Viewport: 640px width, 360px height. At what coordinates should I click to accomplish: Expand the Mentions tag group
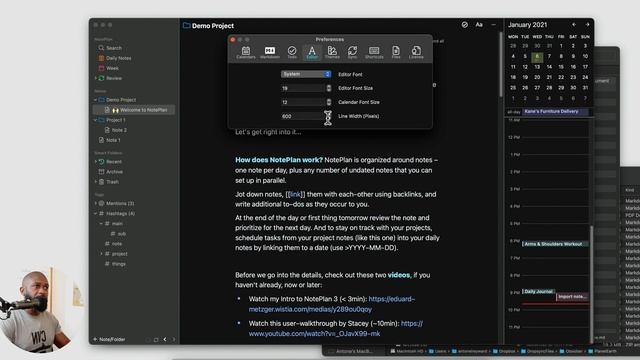[96, 203]
